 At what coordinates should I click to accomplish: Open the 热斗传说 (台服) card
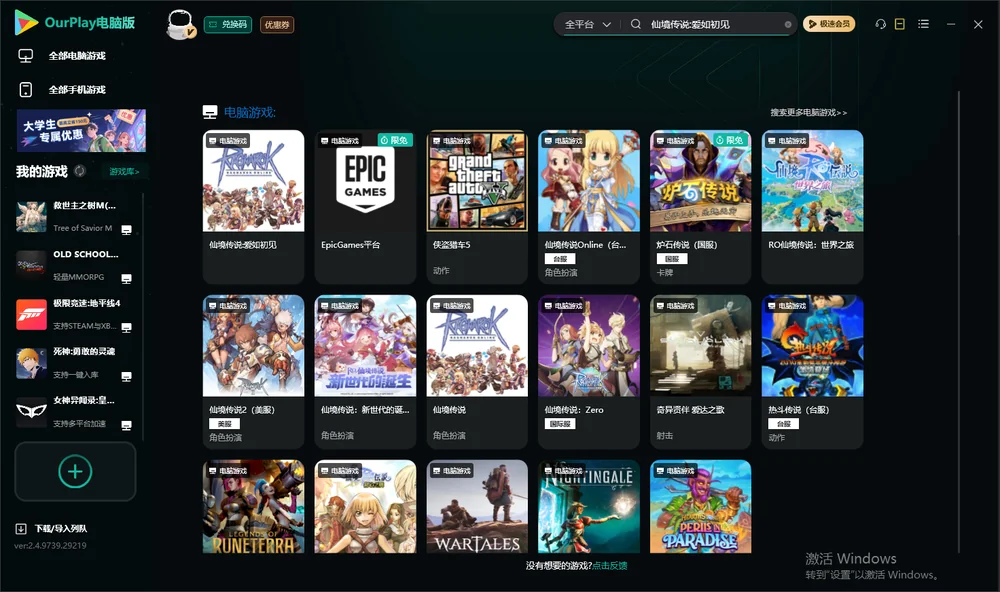pyautogui.click(x=812, y=372)
